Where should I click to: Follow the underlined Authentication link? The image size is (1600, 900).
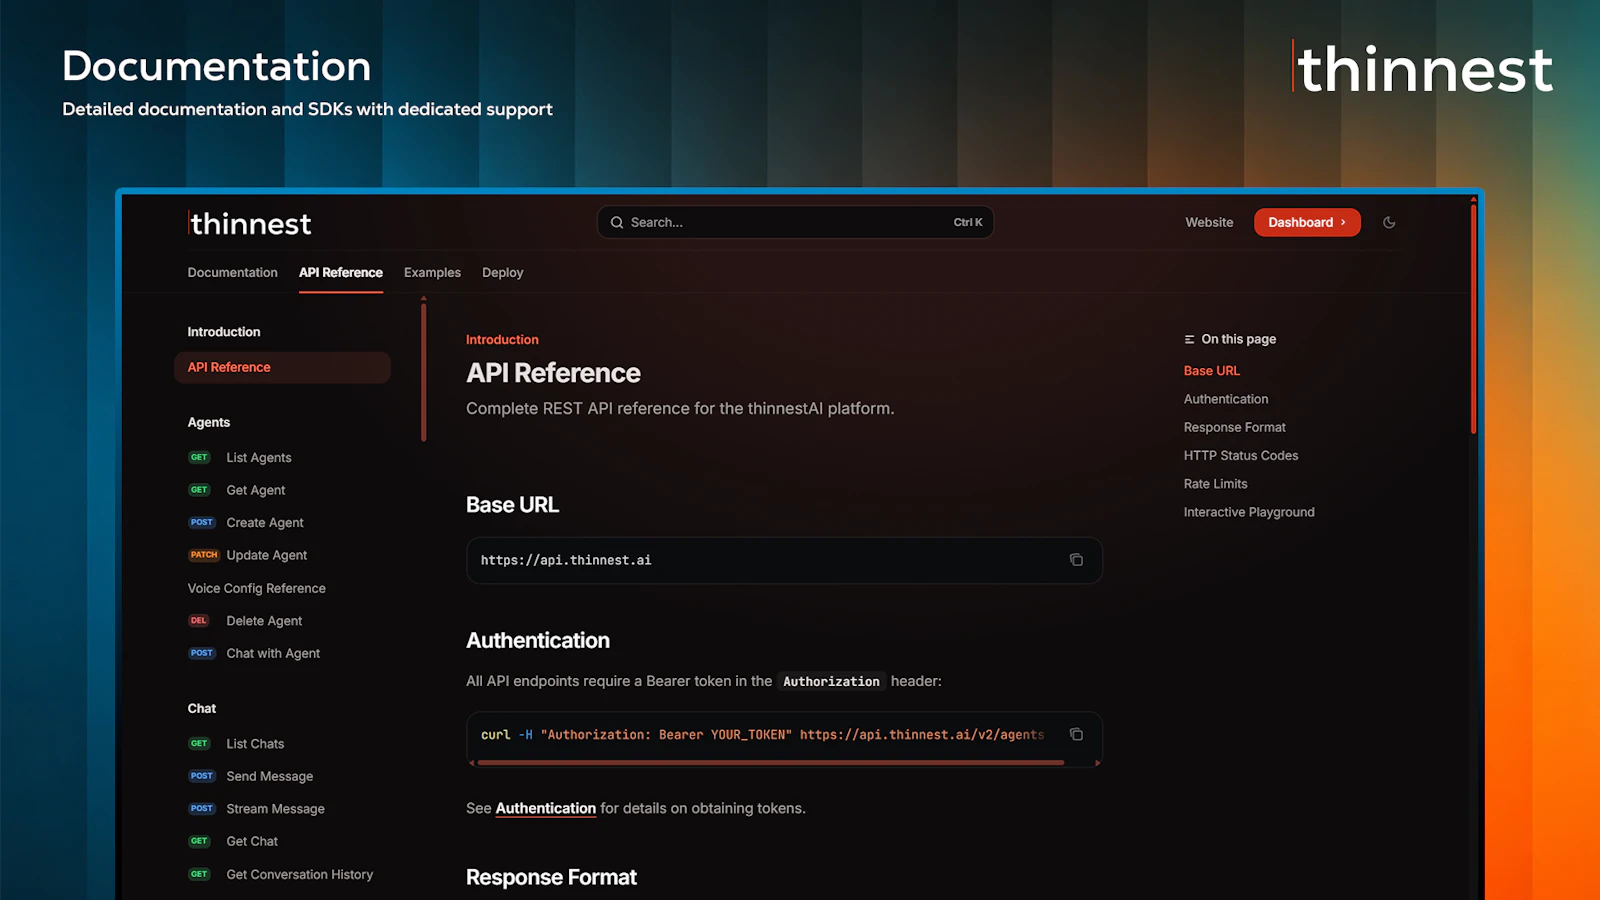pyautogui.click(x=546, y=808)
